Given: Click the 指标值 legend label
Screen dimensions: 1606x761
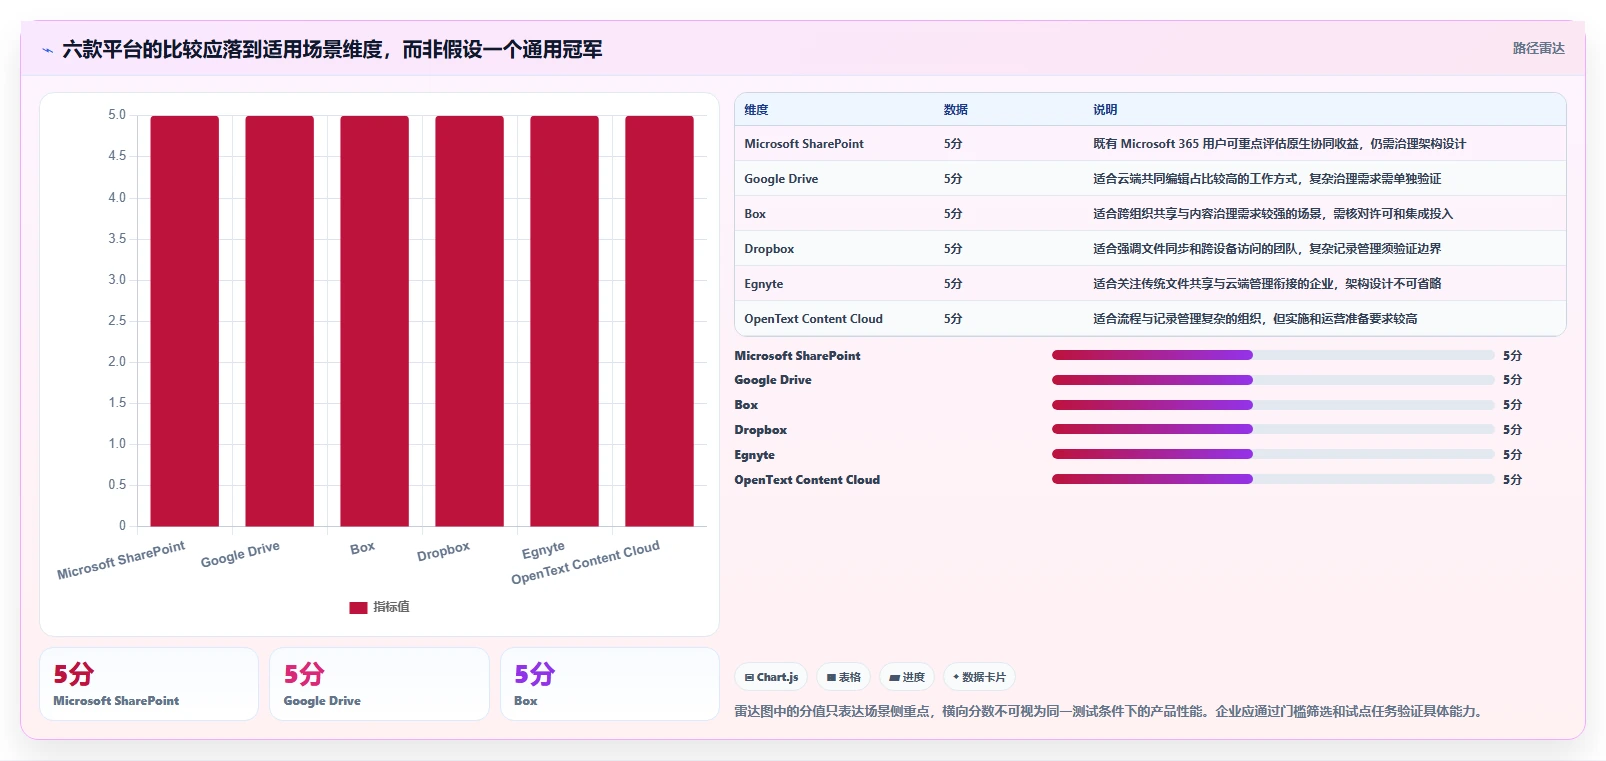Looking at the screenshot, I should click(x=391, y=607).
